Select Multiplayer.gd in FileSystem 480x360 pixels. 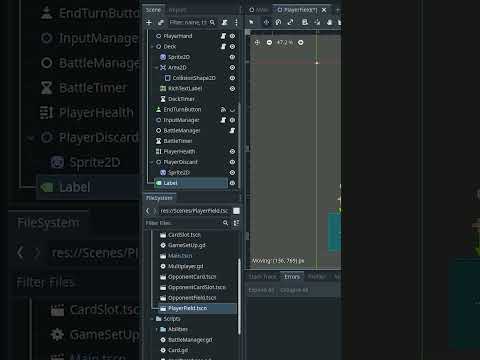point(185,266)
